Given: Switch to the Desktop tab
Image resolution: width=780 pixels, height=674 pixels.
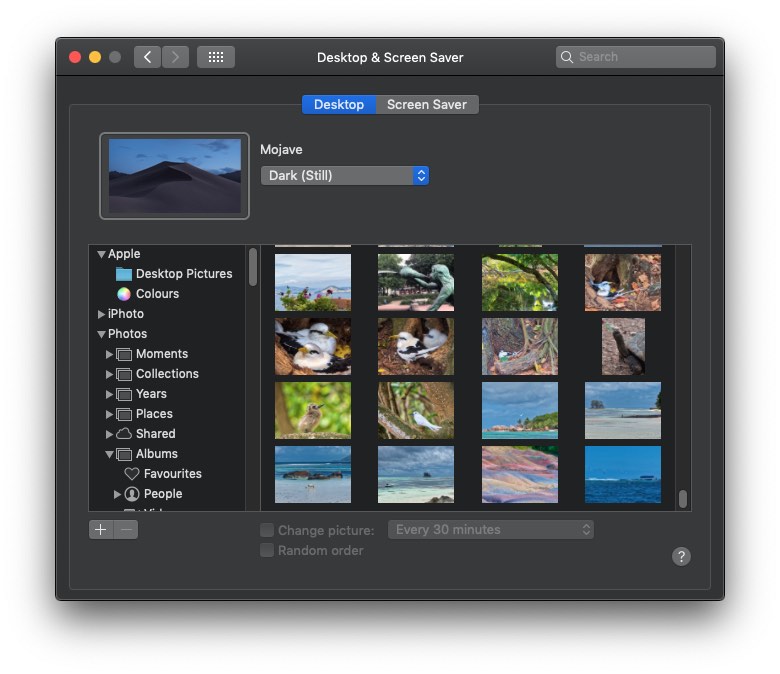Looking at the screenshot, I should (339, 104).
